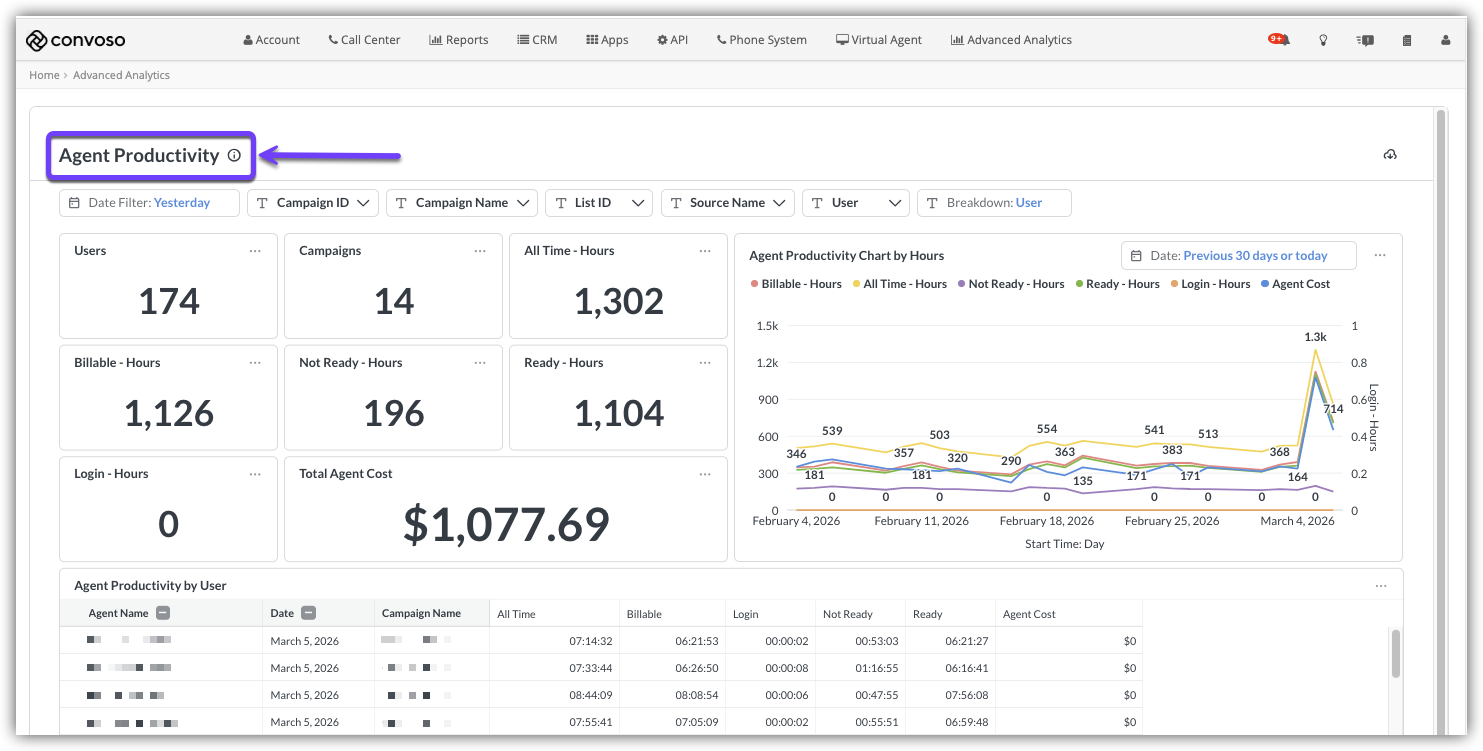Click the document list icon in header

(1407, 40)
